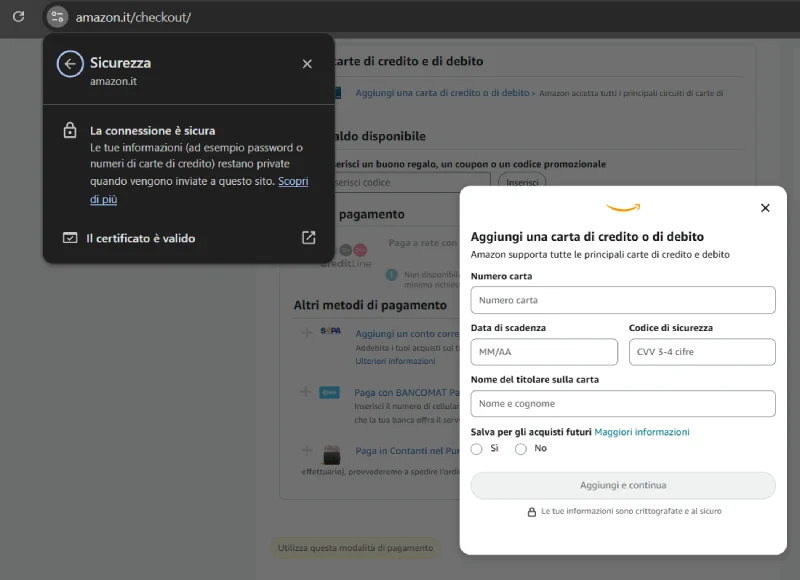Click the certificate external-link toggle icon
Viewport: 800px width, 580px height.
(308, 238)
